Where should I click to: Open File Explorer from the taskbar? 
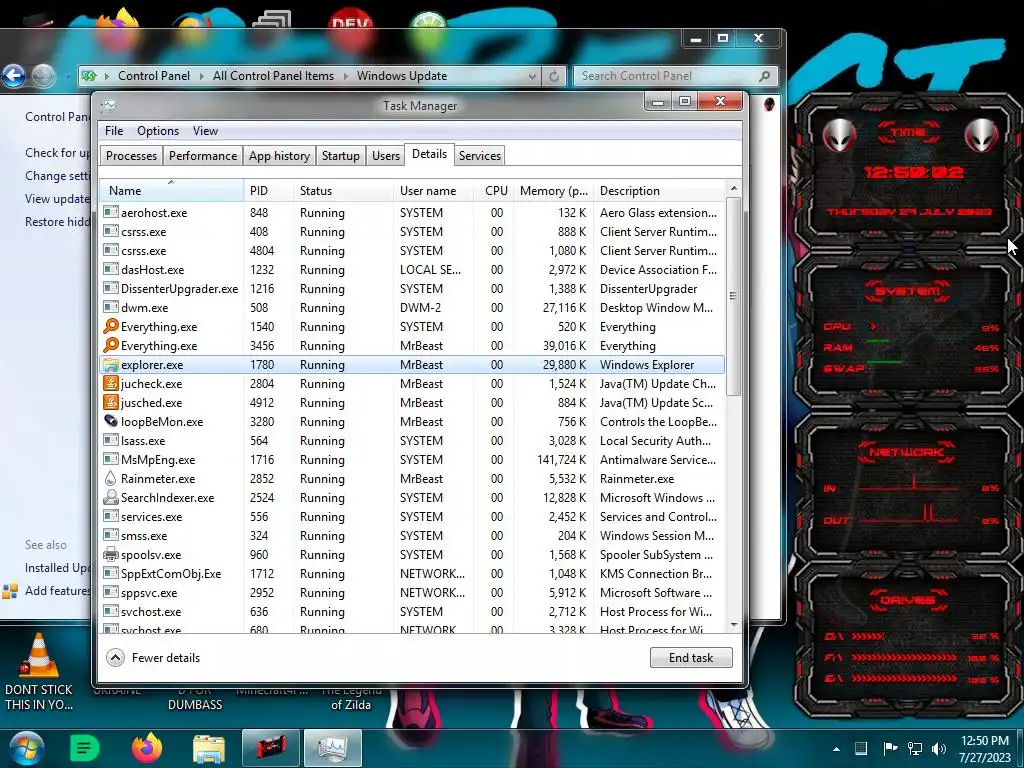pyautogui.click(x=209, y=748)
